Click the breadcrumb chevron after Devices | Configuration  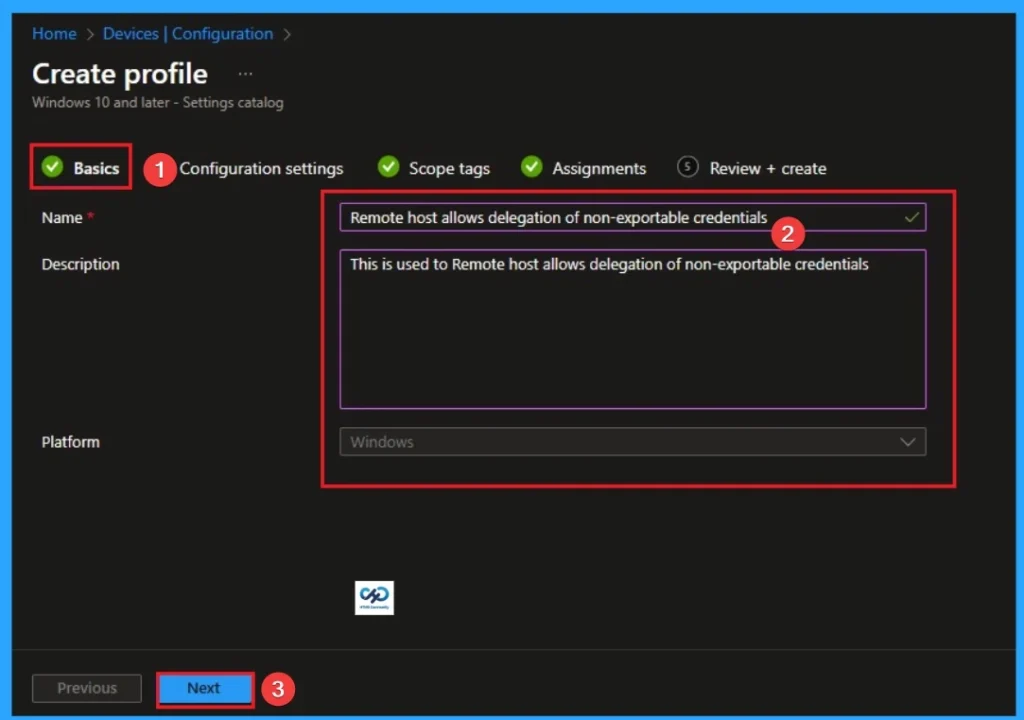click(x=286, y=33)
